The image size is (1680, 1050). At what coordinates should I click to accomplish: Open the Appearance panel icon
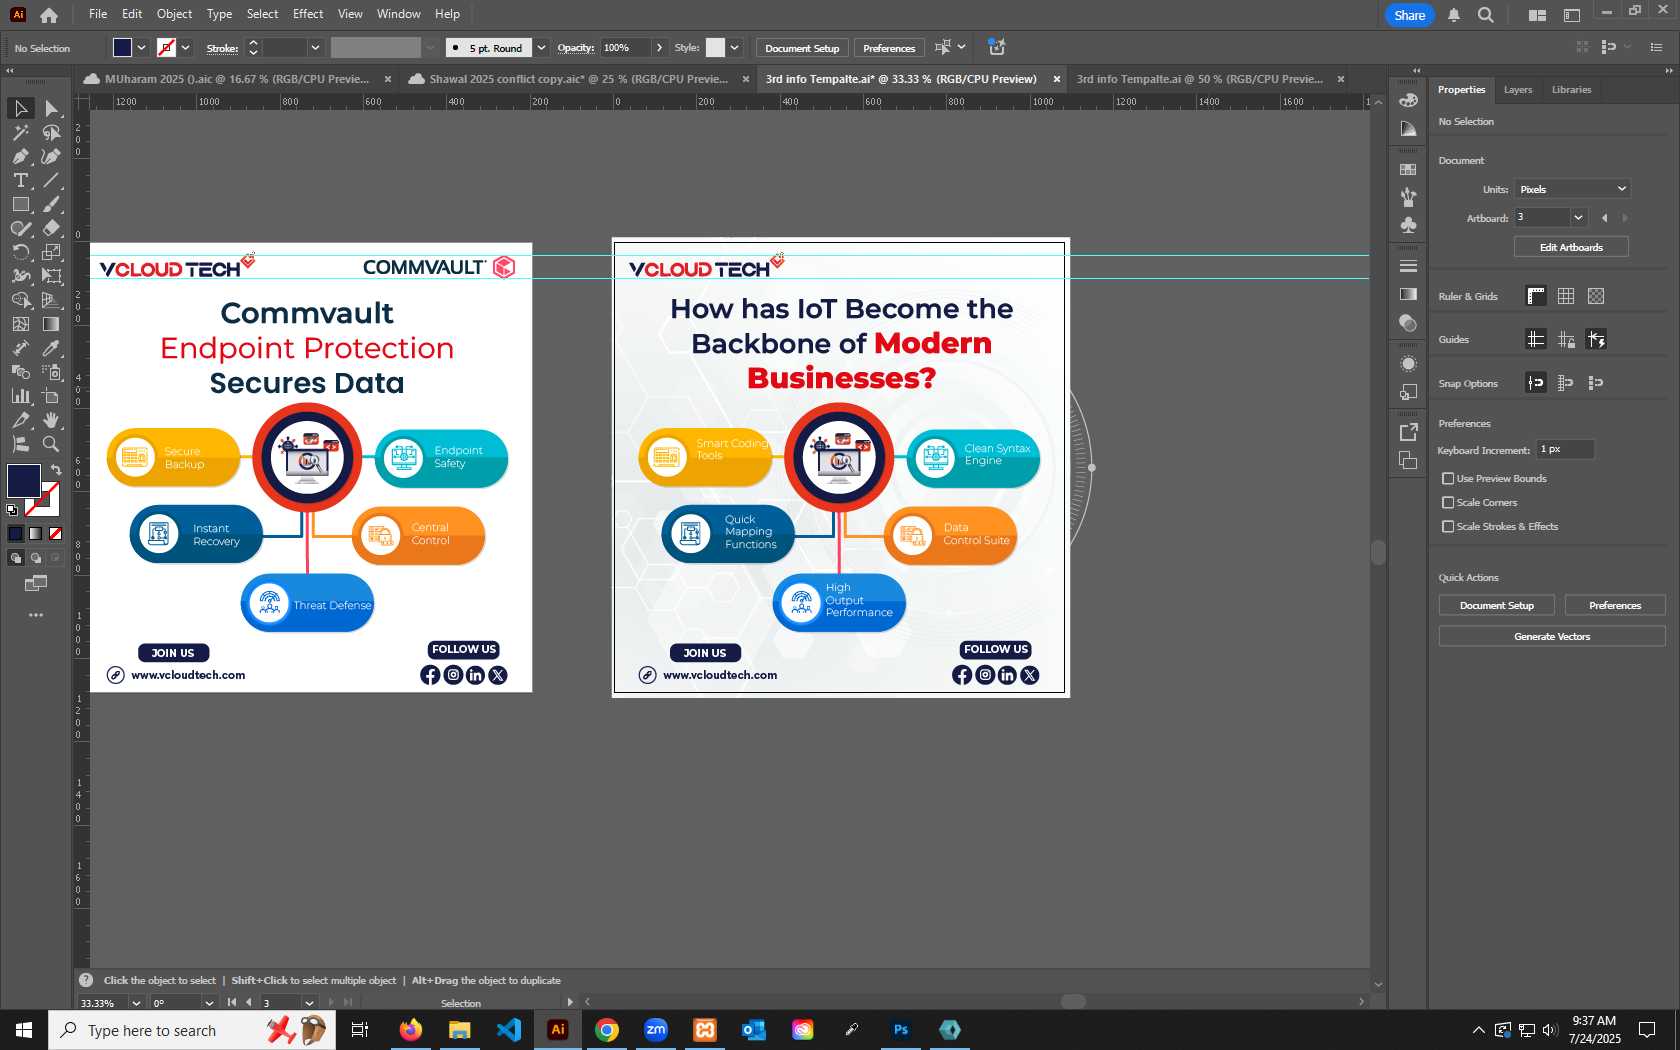pyautogui.click(x=1408, y=364)
